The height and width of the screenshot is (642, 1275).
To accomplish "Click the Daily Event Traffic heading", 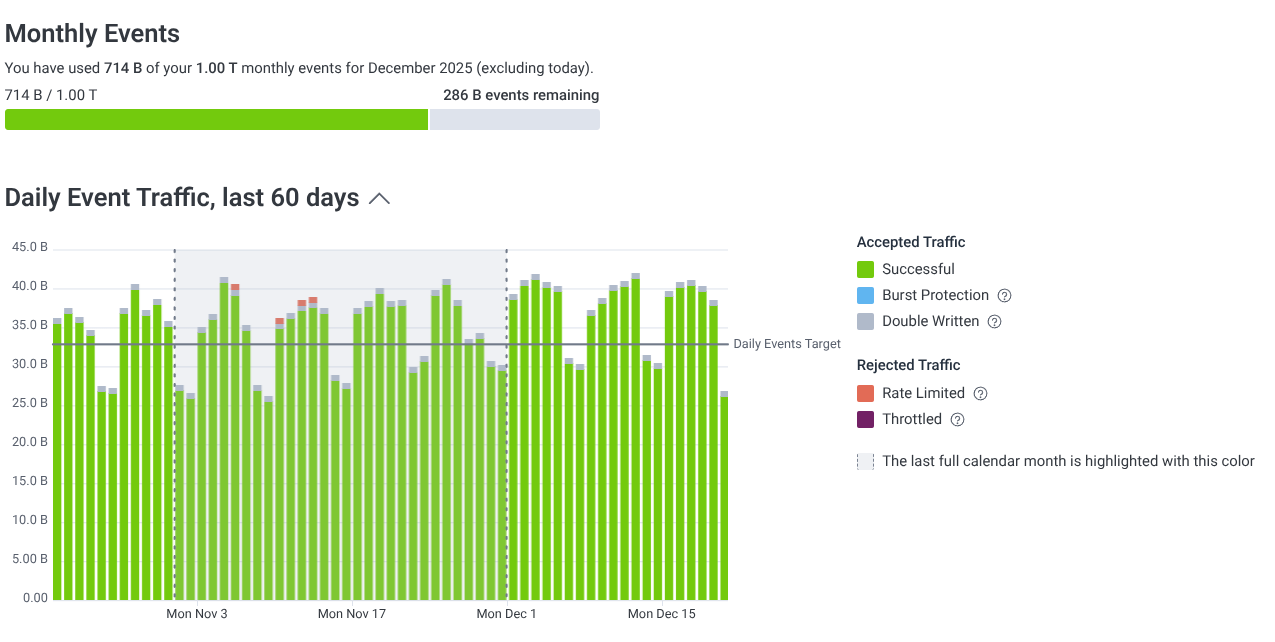I will click(182, 198).
